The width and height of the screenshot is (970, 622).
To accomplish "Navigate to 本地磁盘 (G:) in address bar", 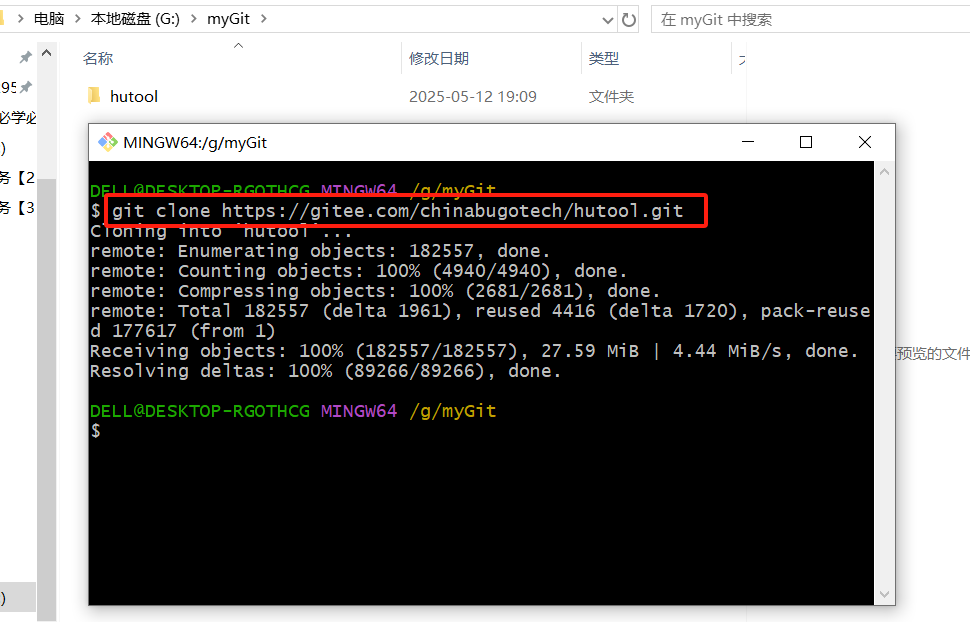I will 135,19.
